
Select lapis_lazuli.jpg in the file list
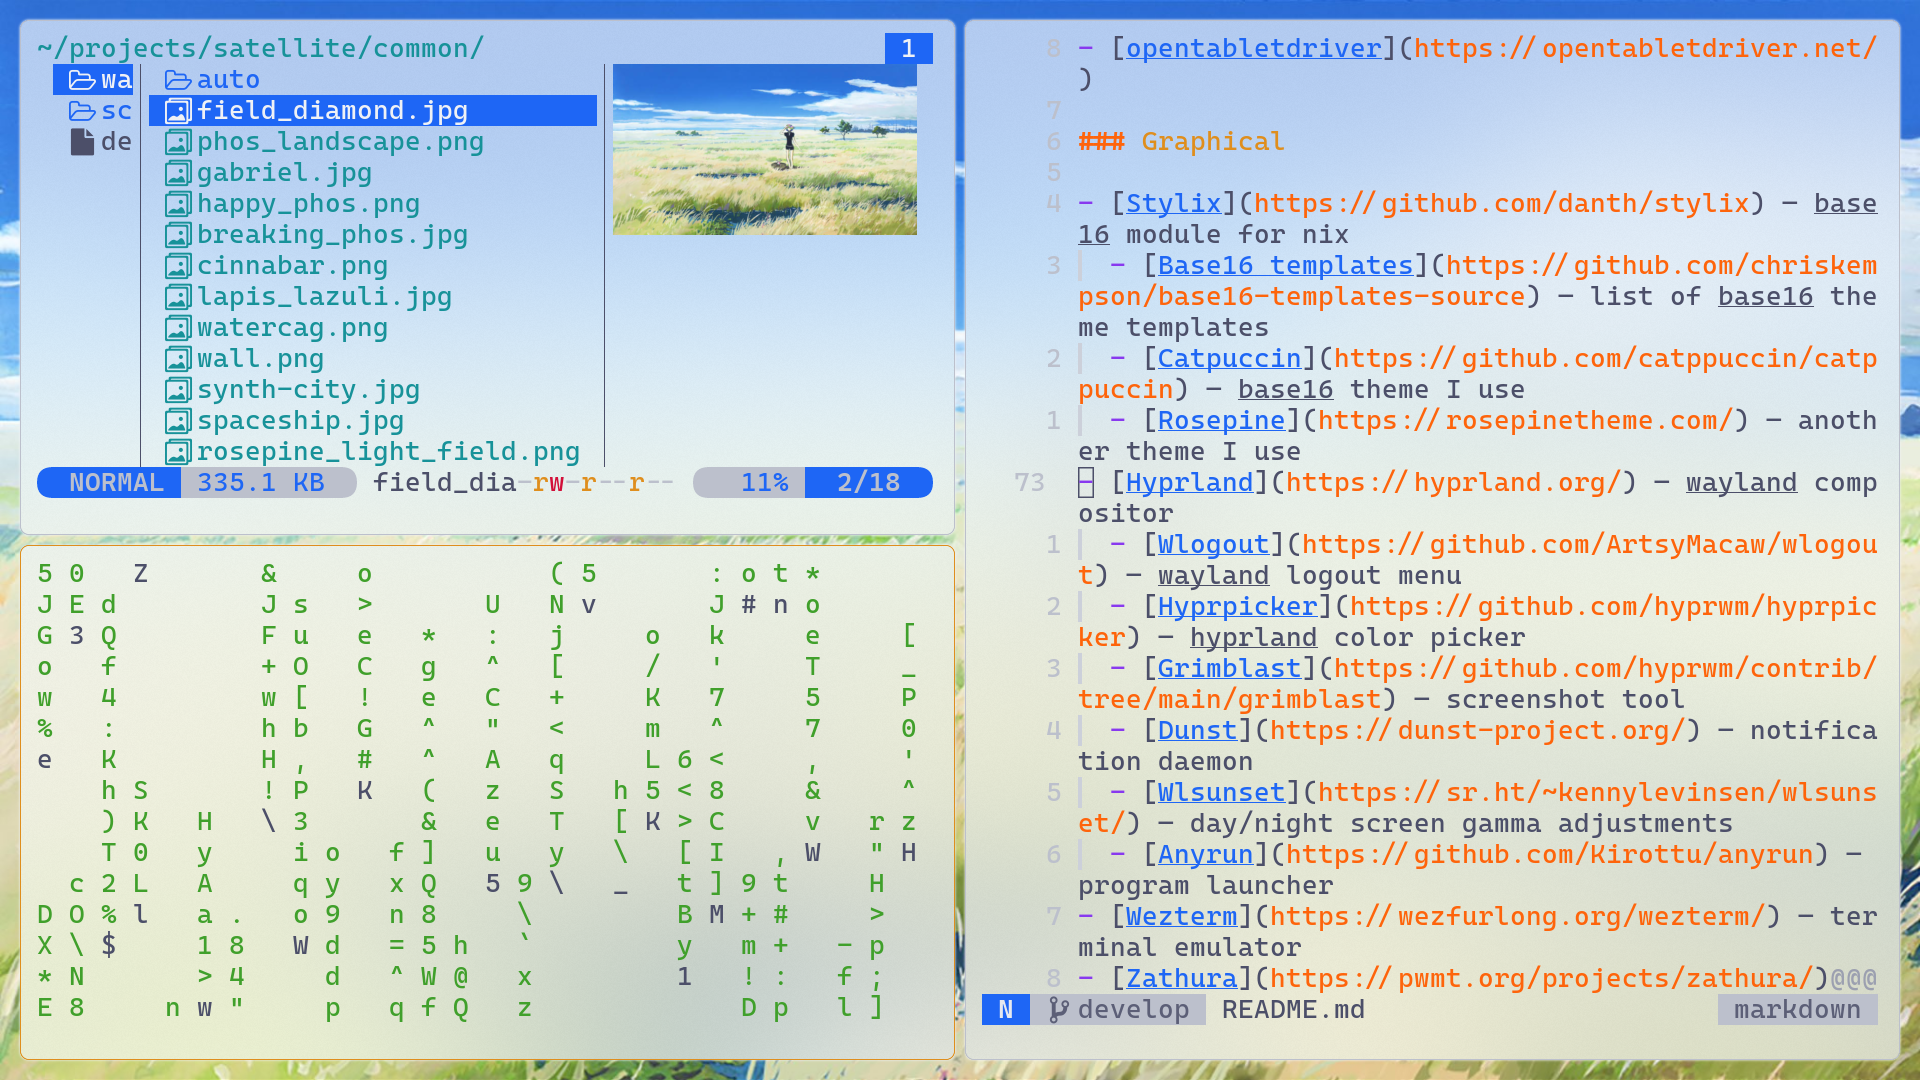[324, 297]
